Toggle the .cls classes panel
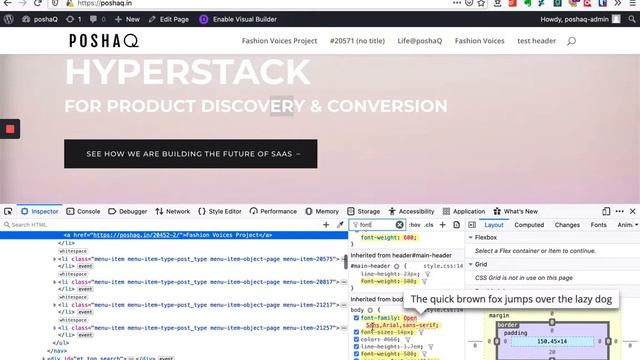Screen dimensions: 640x360 (x=429, y=225)
